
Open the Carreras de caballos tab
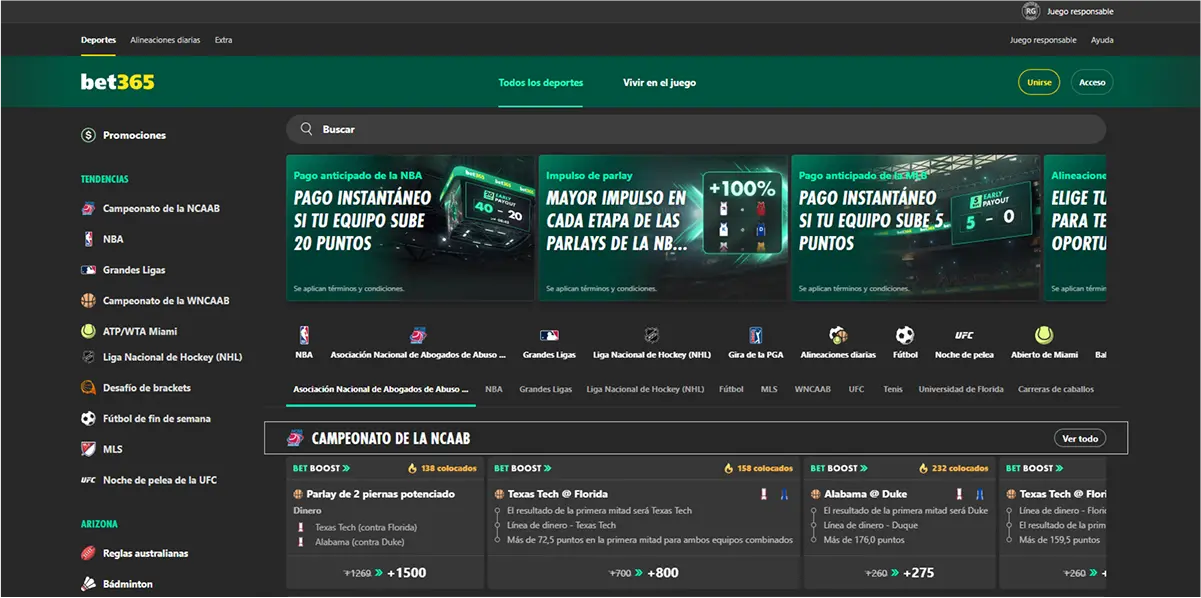pos(1056,389)
